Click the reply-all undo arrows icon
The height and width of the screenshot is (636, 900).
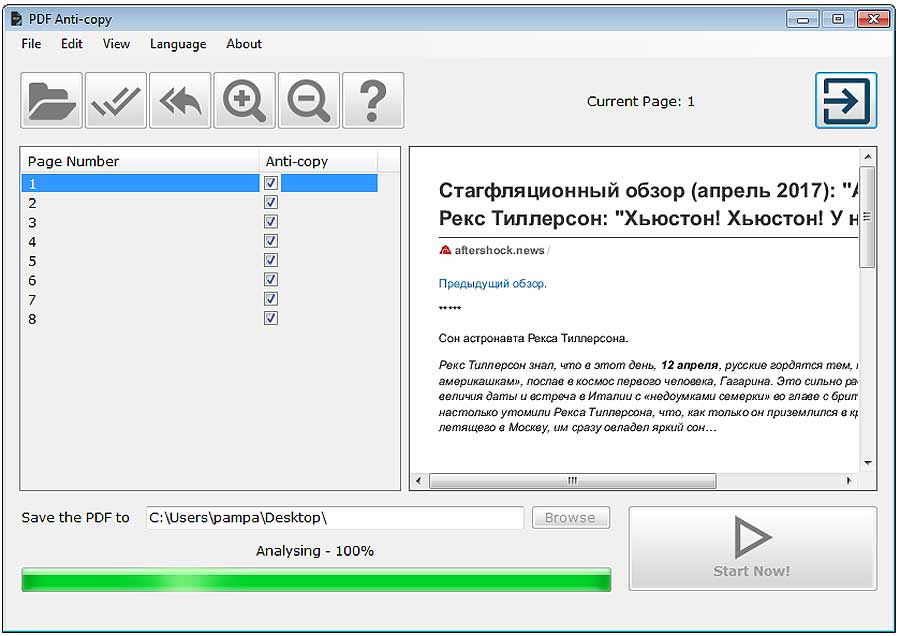tap(180, 100)
